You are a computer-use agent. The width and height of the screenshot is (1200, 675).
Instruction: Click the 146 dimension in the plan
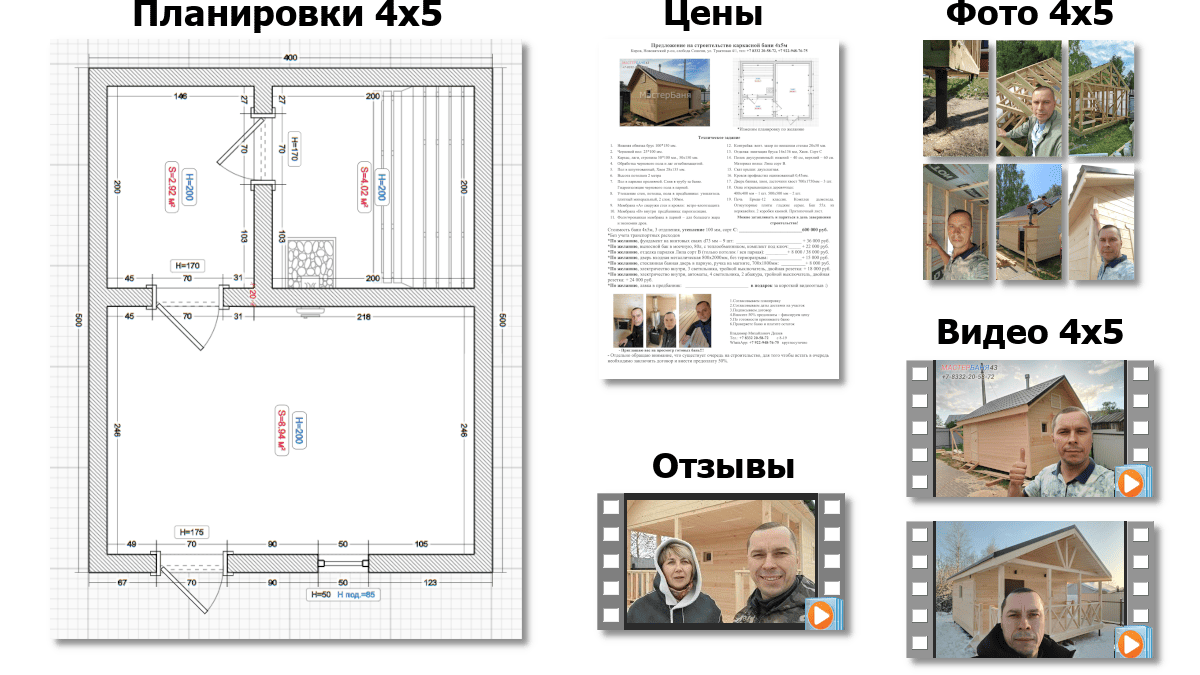pos(181,96)
